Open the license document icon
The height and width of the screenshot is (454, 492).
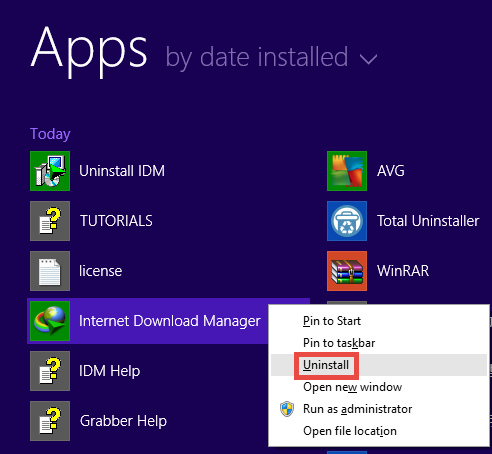click(x=50, y=271)
